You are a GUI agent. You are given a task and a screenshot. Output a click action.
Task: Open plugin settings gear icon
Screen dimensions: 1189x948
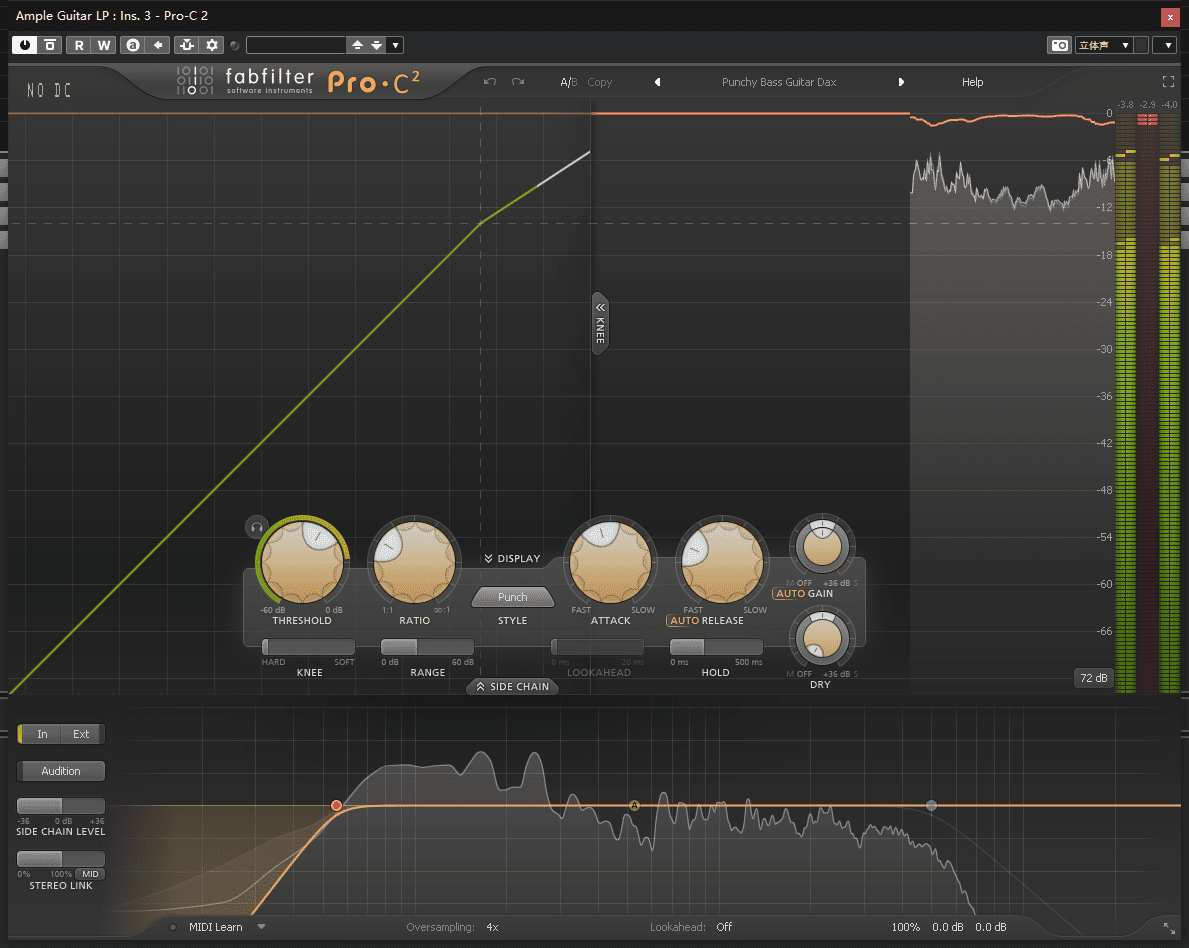coord(212,45)
